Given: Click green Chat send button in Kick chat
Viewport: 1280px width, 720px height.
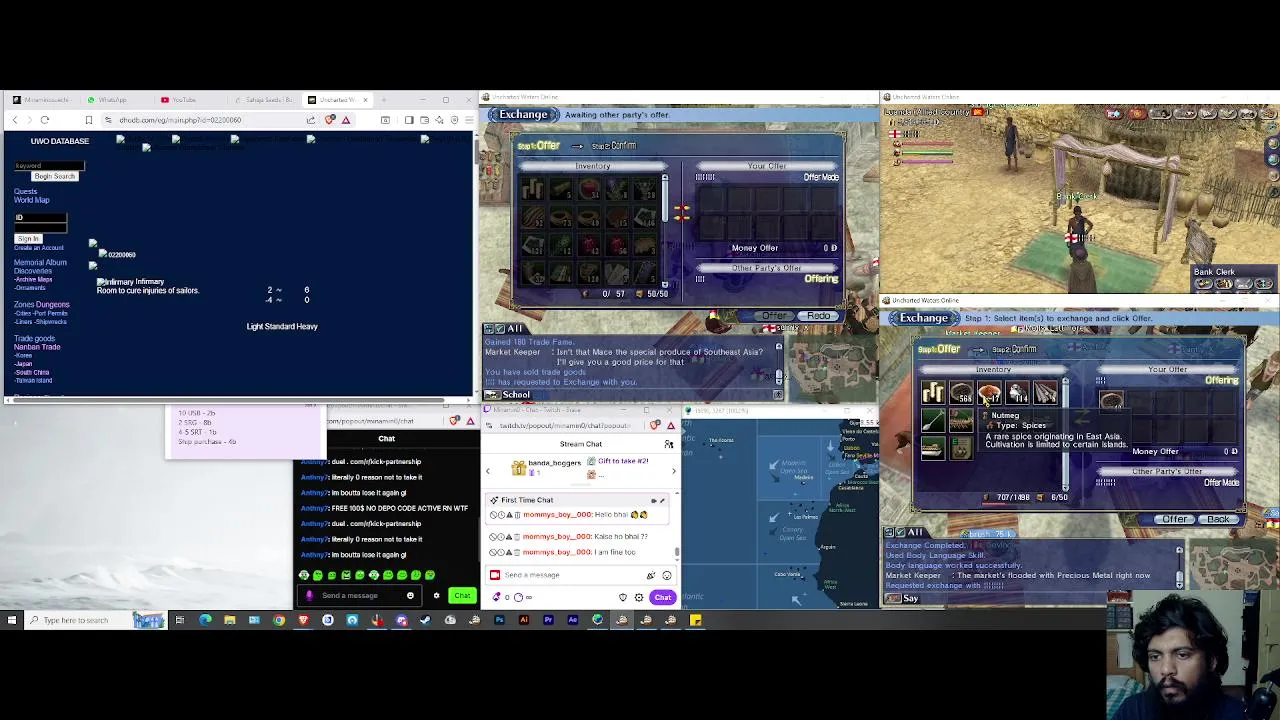Looking at the screenshot, I should (x=462, y=596).
